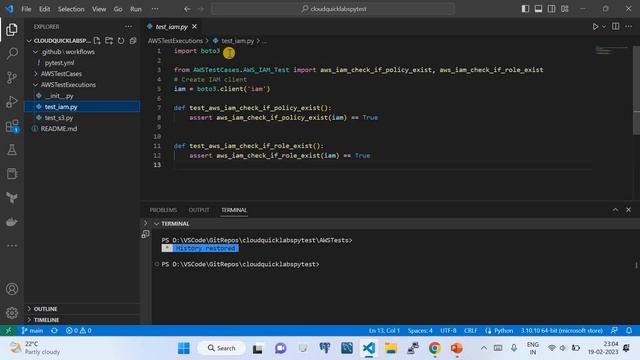Open the Run menu
This screenshot has height=360, width=640.
coord(136,9)
